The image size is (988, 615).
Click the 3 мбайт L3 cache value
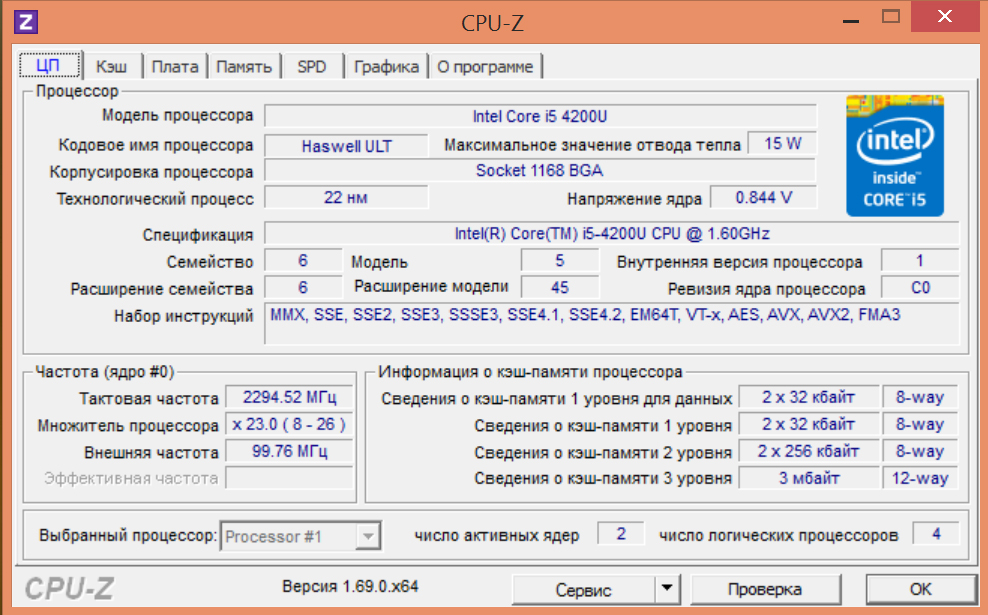click(x=808, y=478)
